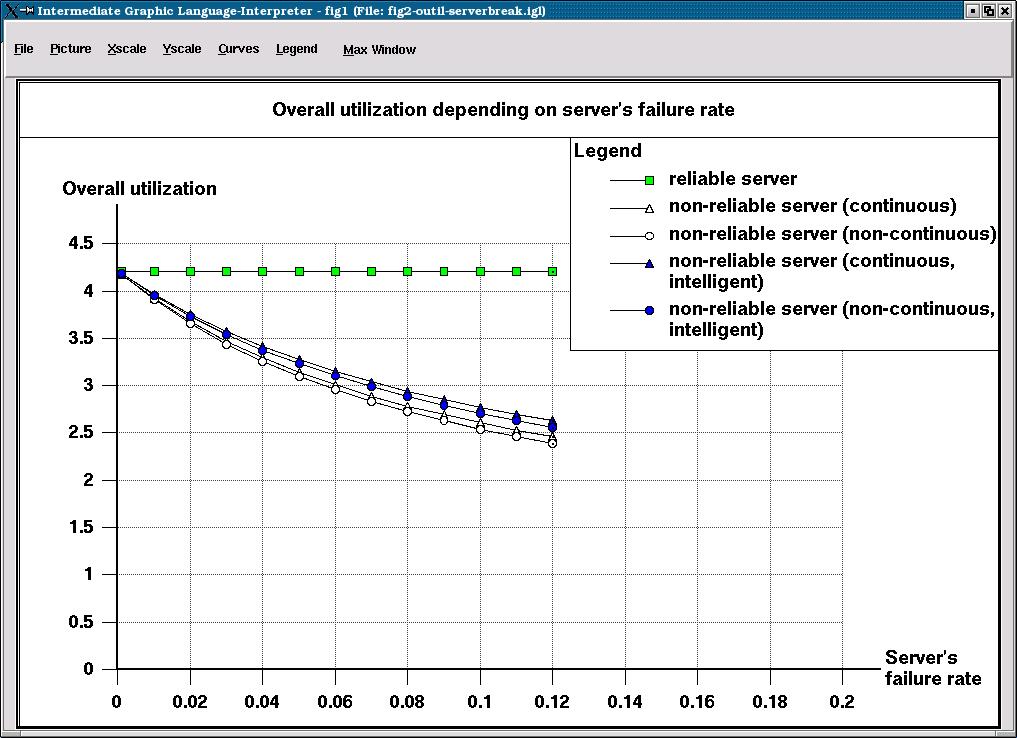The image size is (1017, 738).
Task: Maximize the interpreter window
Action: click(988, 10)
